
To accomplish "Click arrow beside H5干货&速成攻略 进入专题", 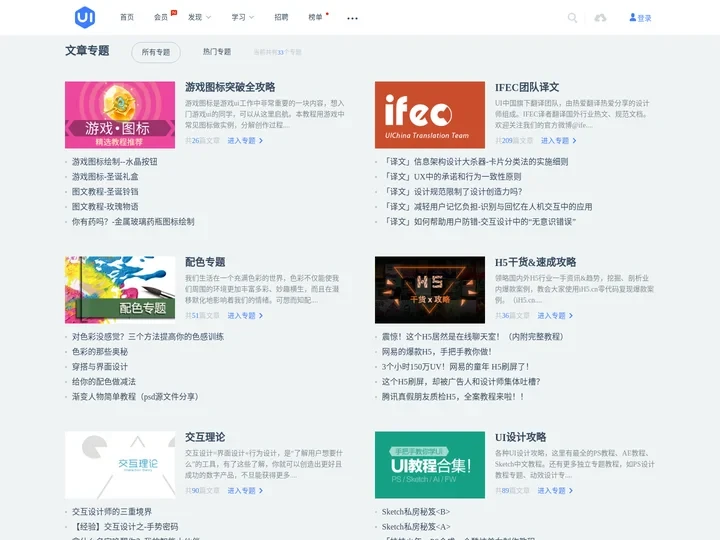I will pos(571,315).
